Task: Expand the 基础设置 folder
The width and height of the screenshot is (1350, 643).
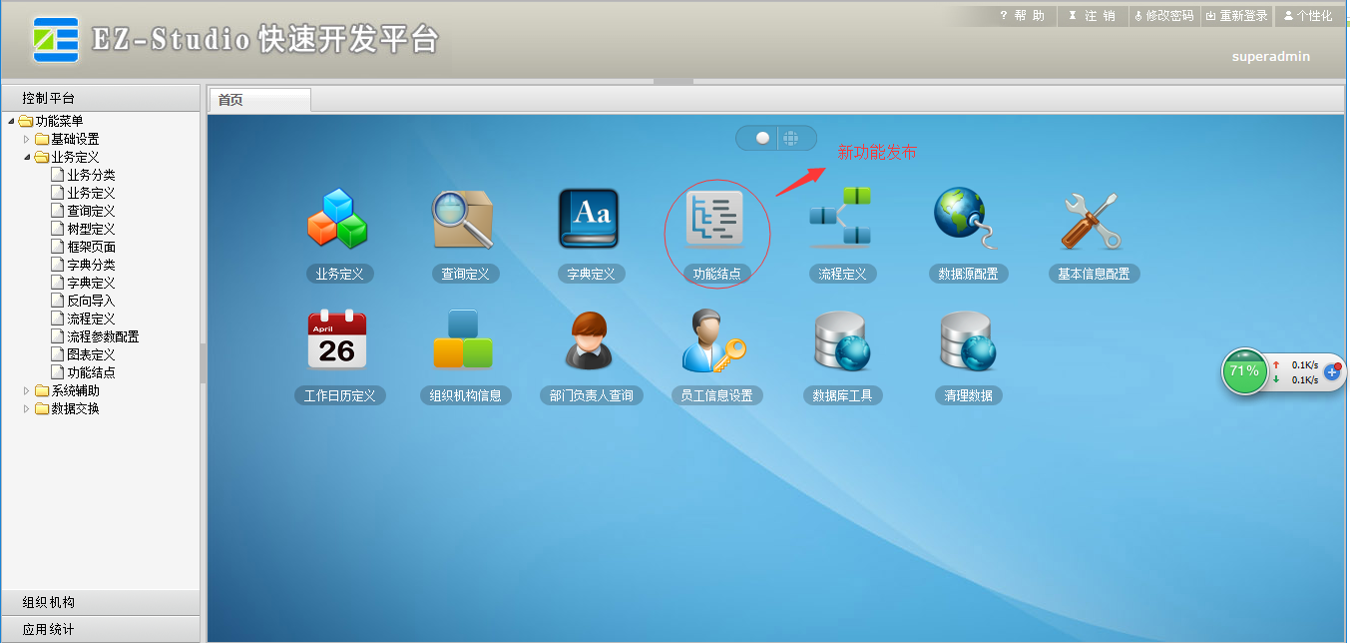Action: (27, 139)
